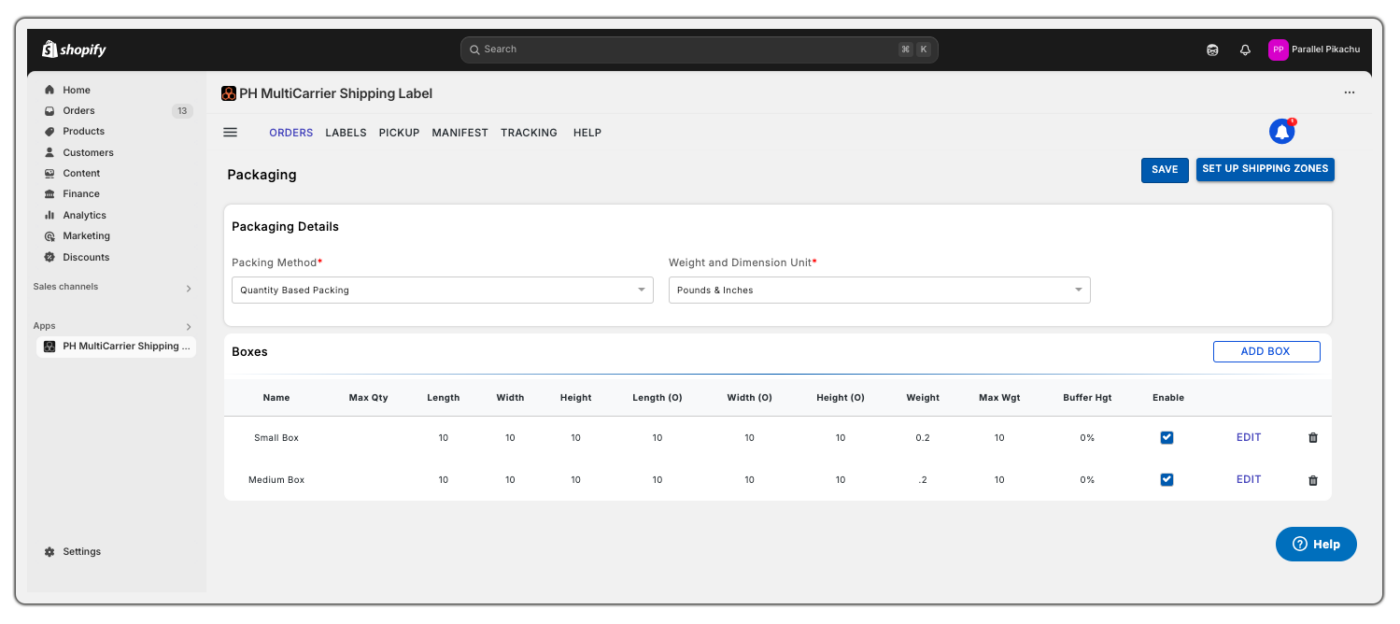Open Marketing in the sidebar
The height and width of the screenshot is (624, 1400).
(86, 236)
